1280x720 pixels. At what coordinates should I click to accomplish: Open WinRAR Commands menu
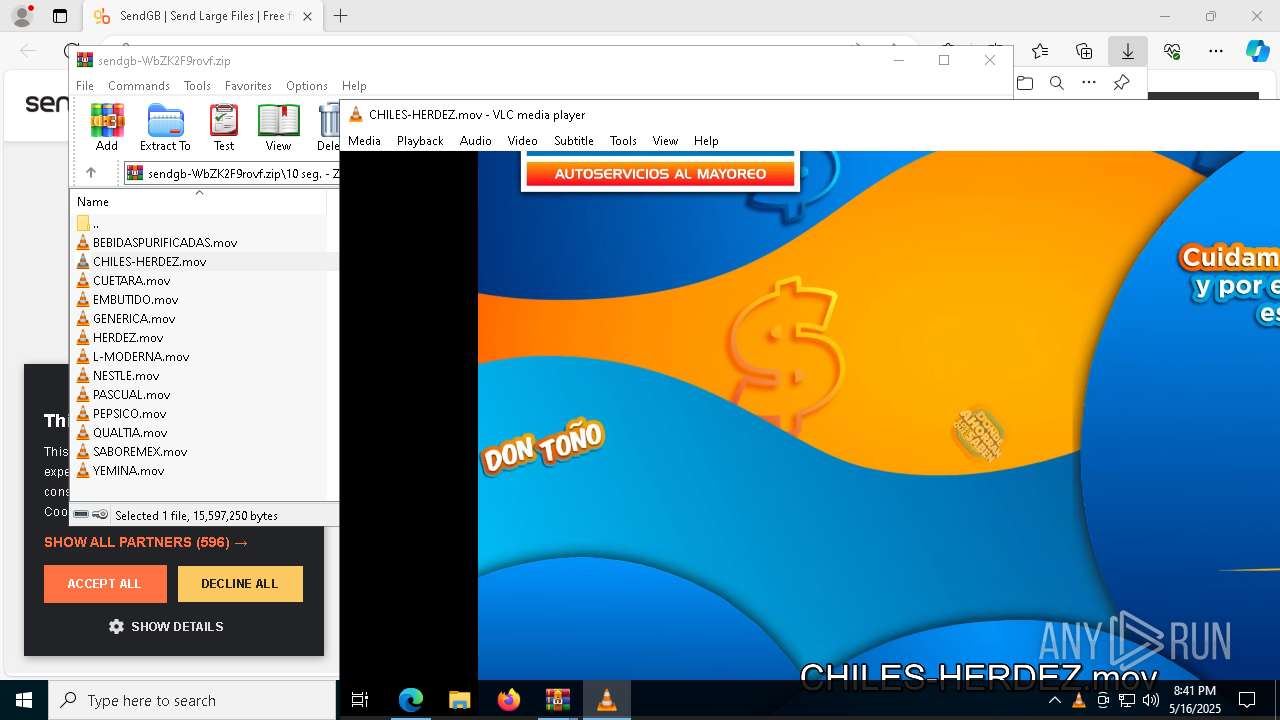coord(139,86)
